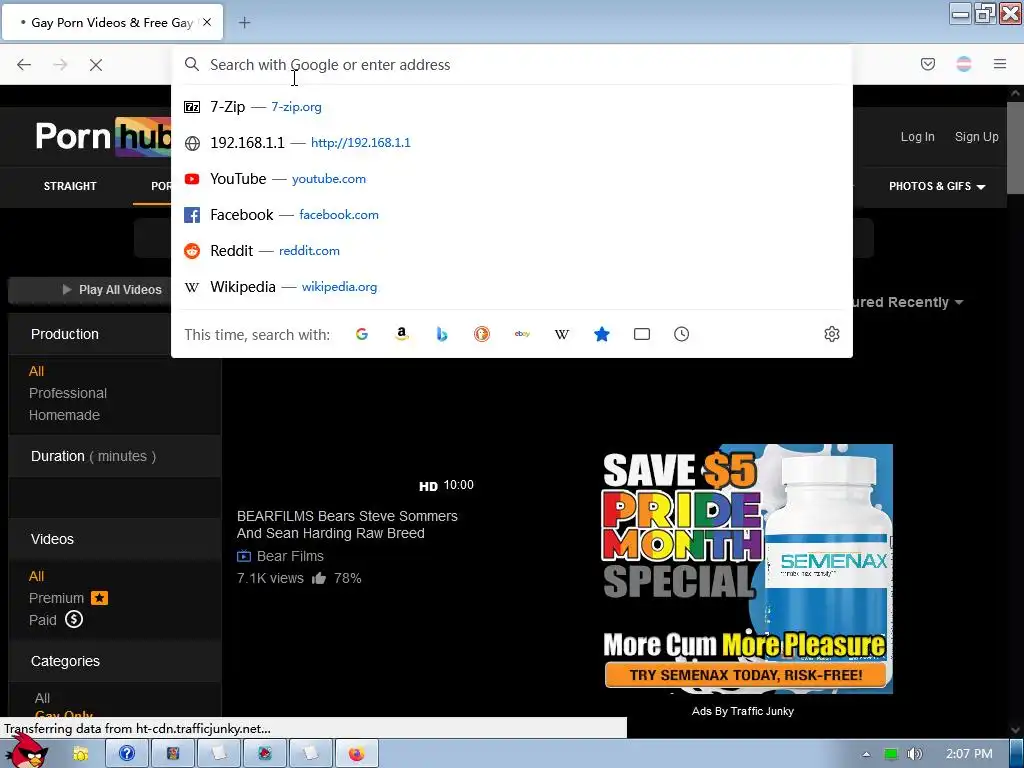Click the scrollbar down arrow
This screenshot has width=1024, height=768.
[x=1014, y=730]
